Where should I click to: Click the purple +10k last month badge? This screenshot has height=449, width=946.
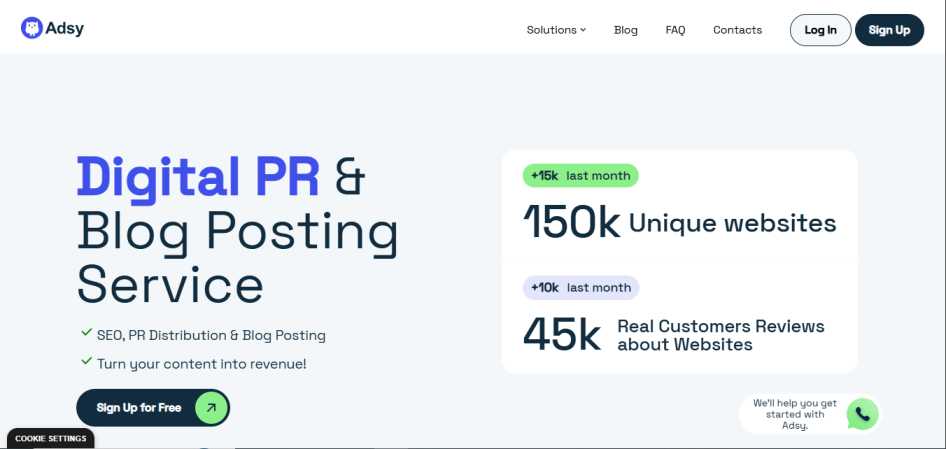[580, 288]
